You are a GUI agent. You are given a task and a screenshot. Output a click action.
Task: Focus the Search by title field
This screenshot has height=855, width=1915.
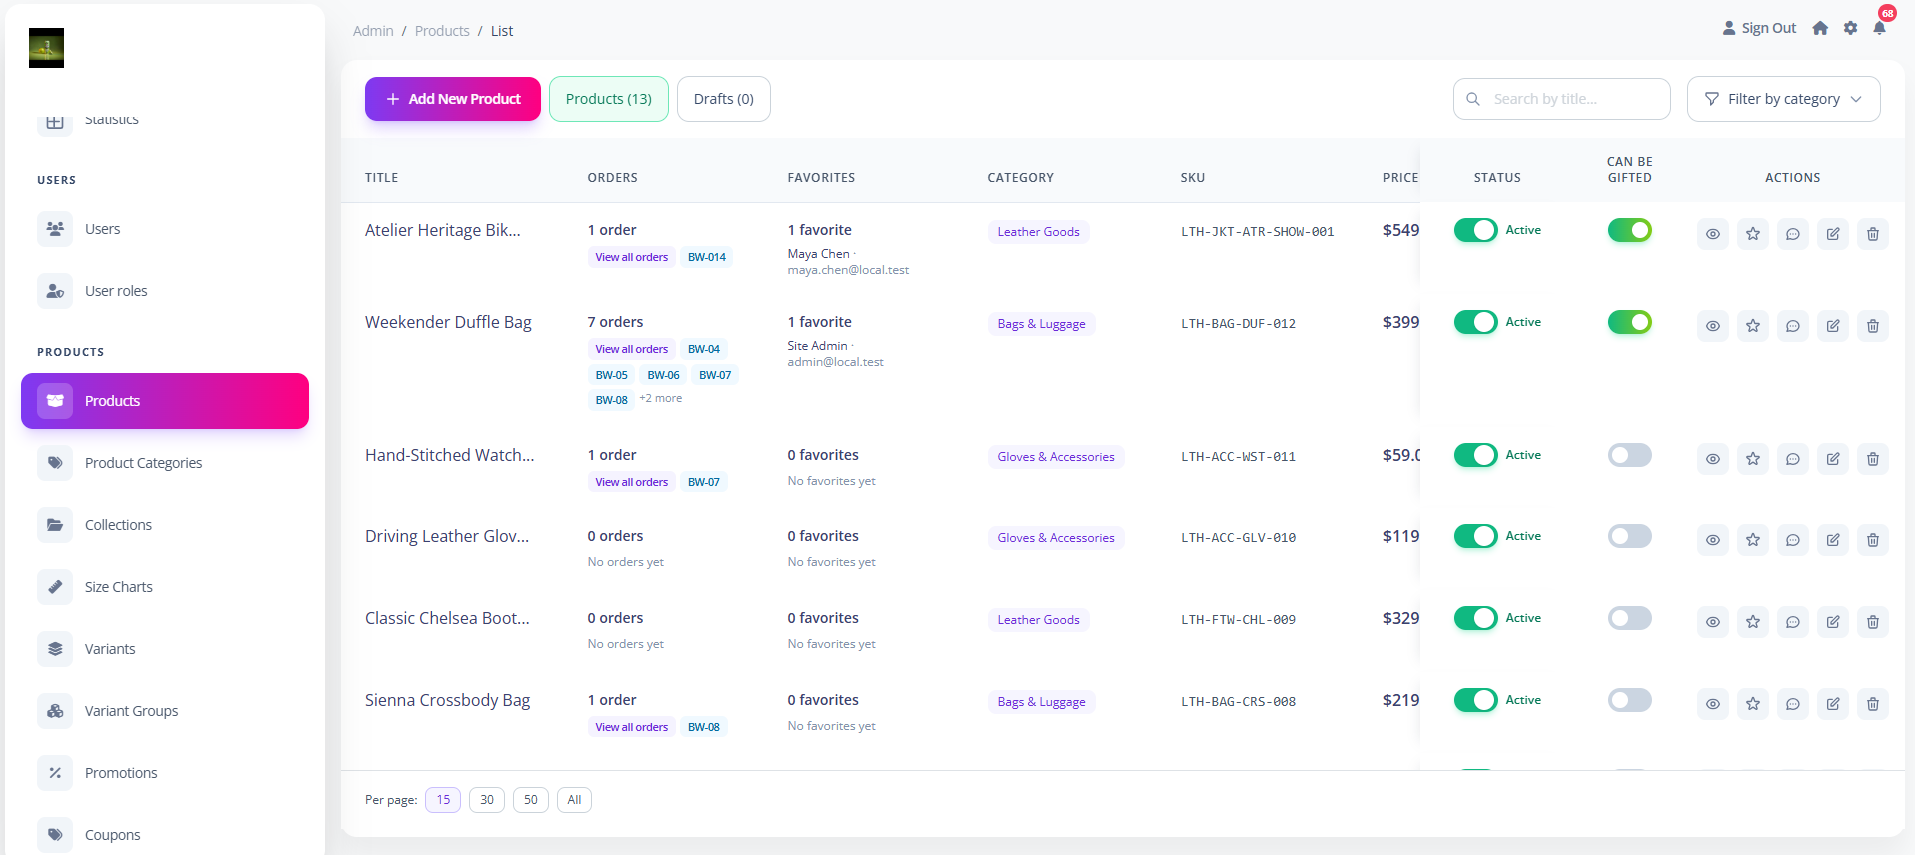click(x=1561, y=99)
